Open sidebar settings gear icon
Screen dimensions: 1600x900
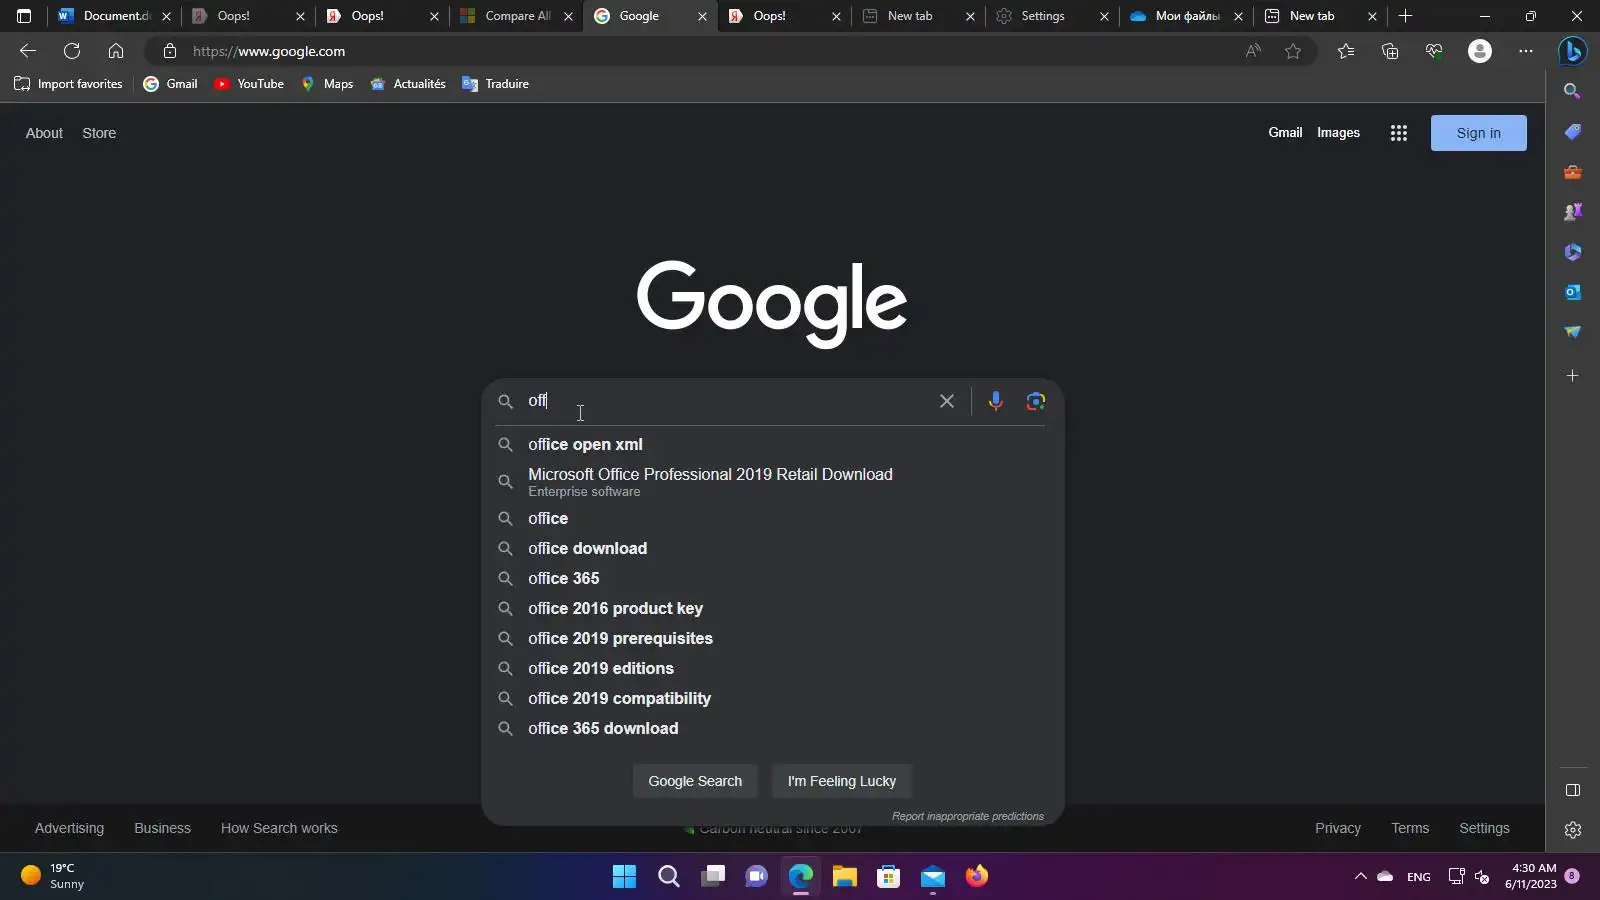point(1573,830)
